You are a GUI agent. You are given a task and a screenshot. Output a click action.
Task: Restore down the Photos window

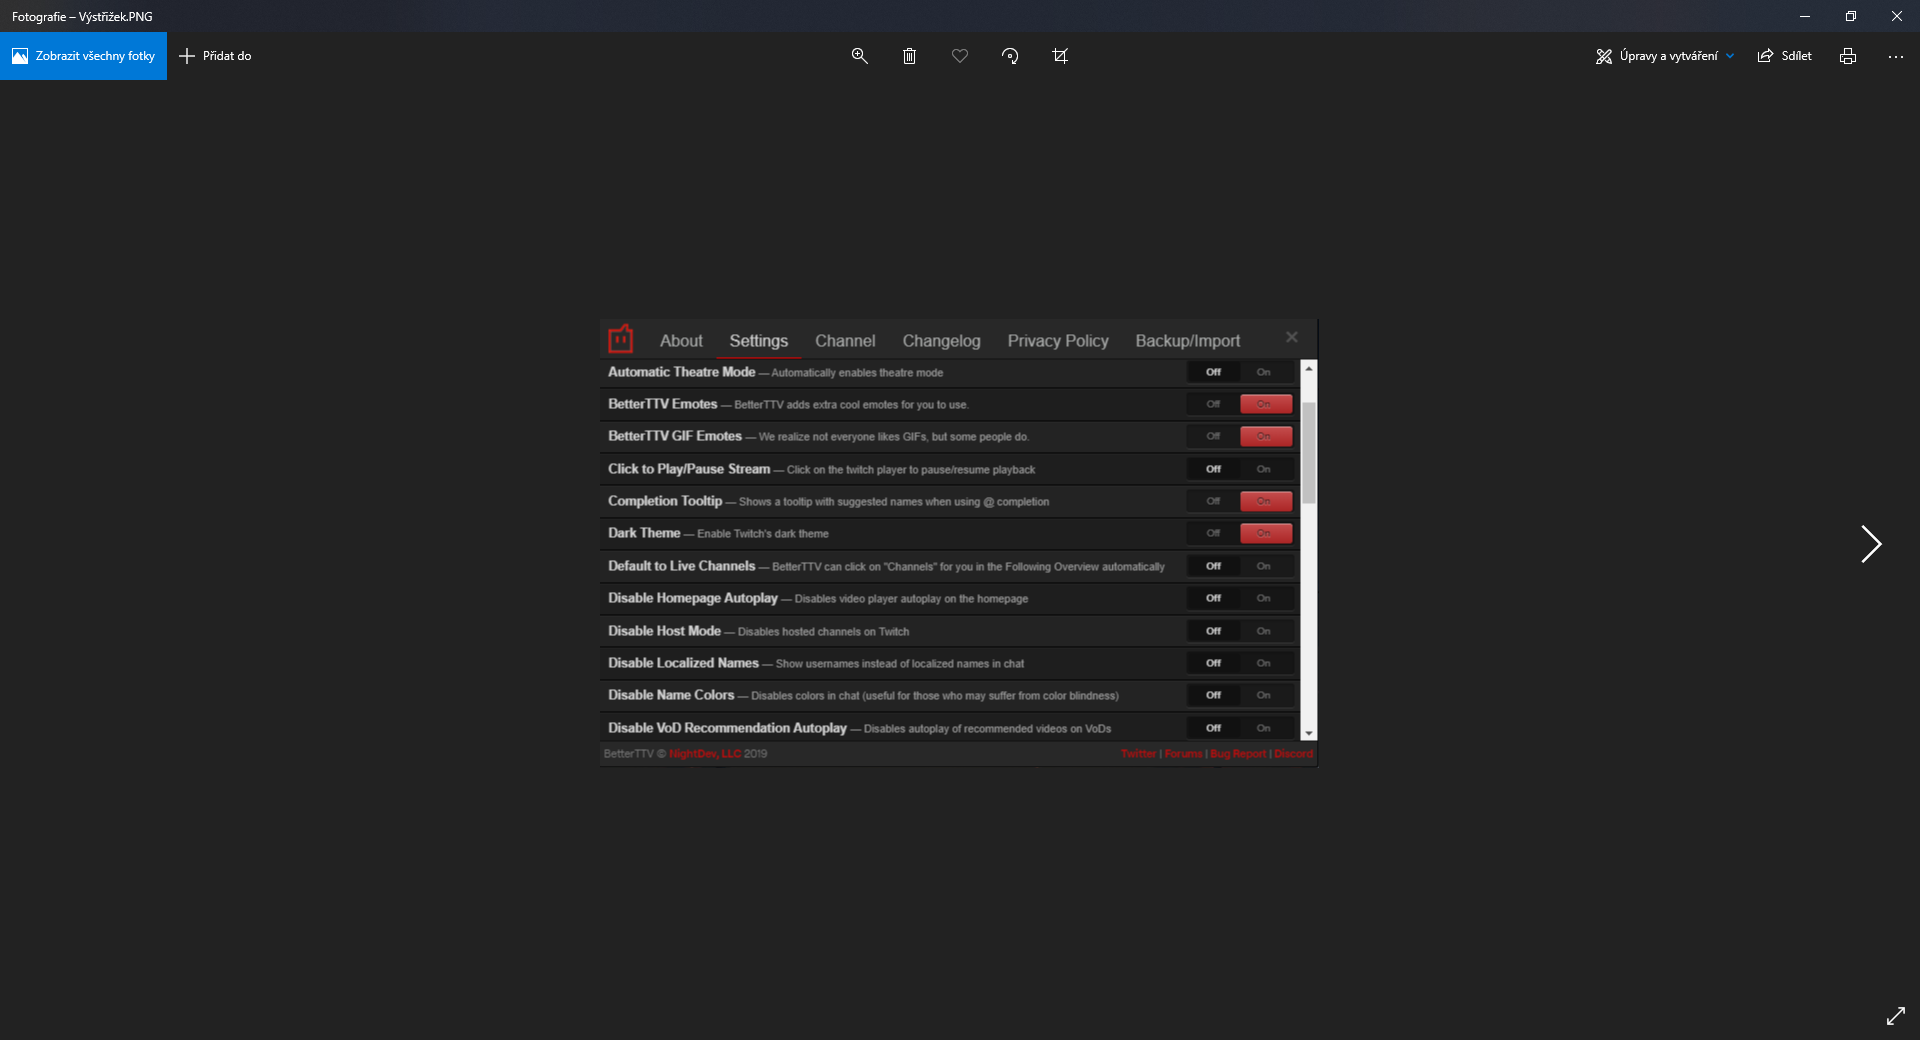(x=1850, y=16)
